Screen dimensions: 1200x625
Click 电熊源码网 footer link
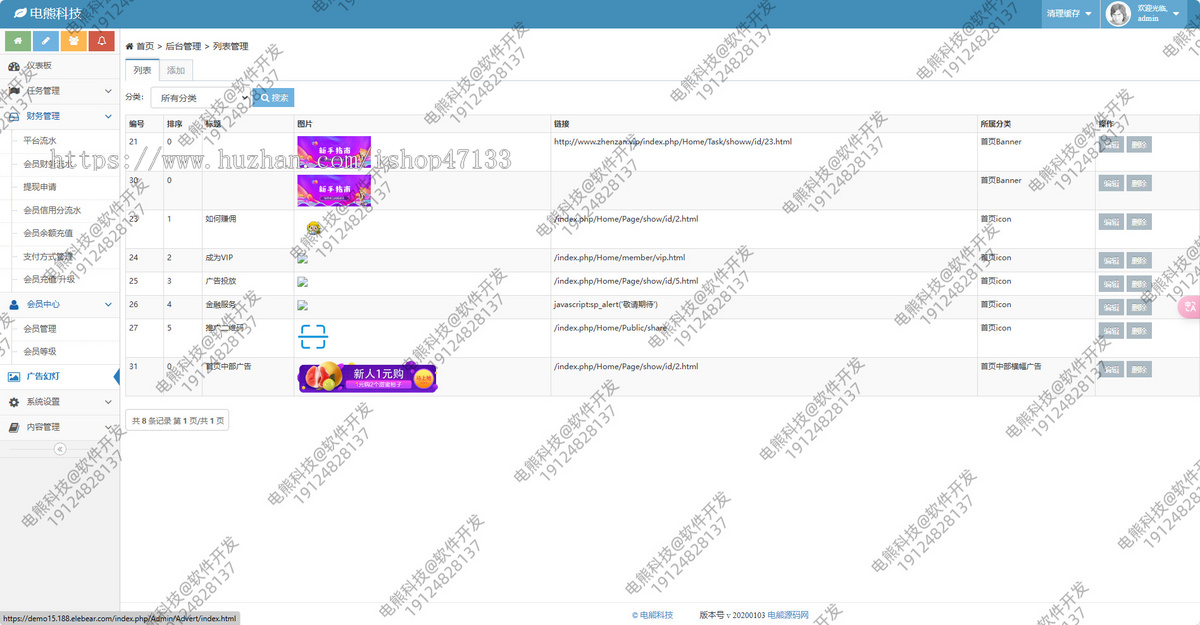788,615
